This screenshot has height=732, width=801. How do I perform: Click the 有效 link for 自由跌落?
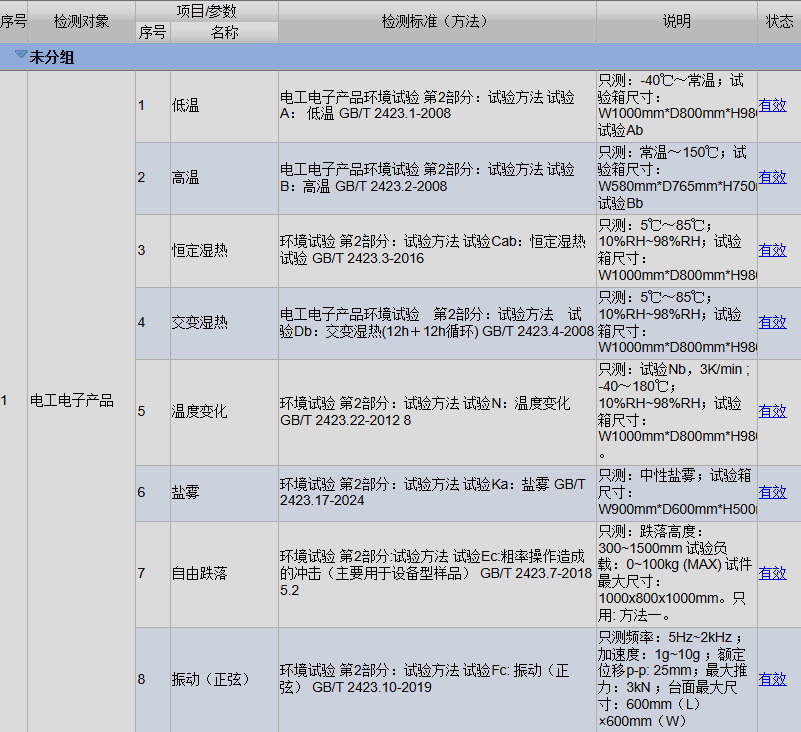[x=772, y=573]
